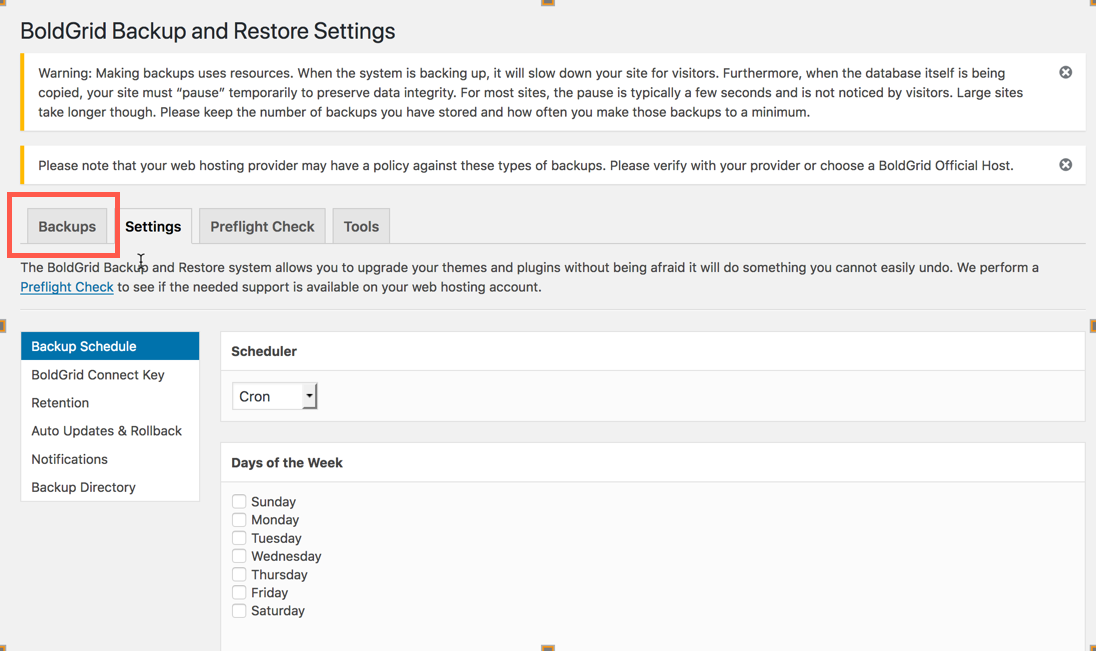Enable the Sunday backup checkbox
This screenshot has height=651, width=1096.
pos(239,501)
